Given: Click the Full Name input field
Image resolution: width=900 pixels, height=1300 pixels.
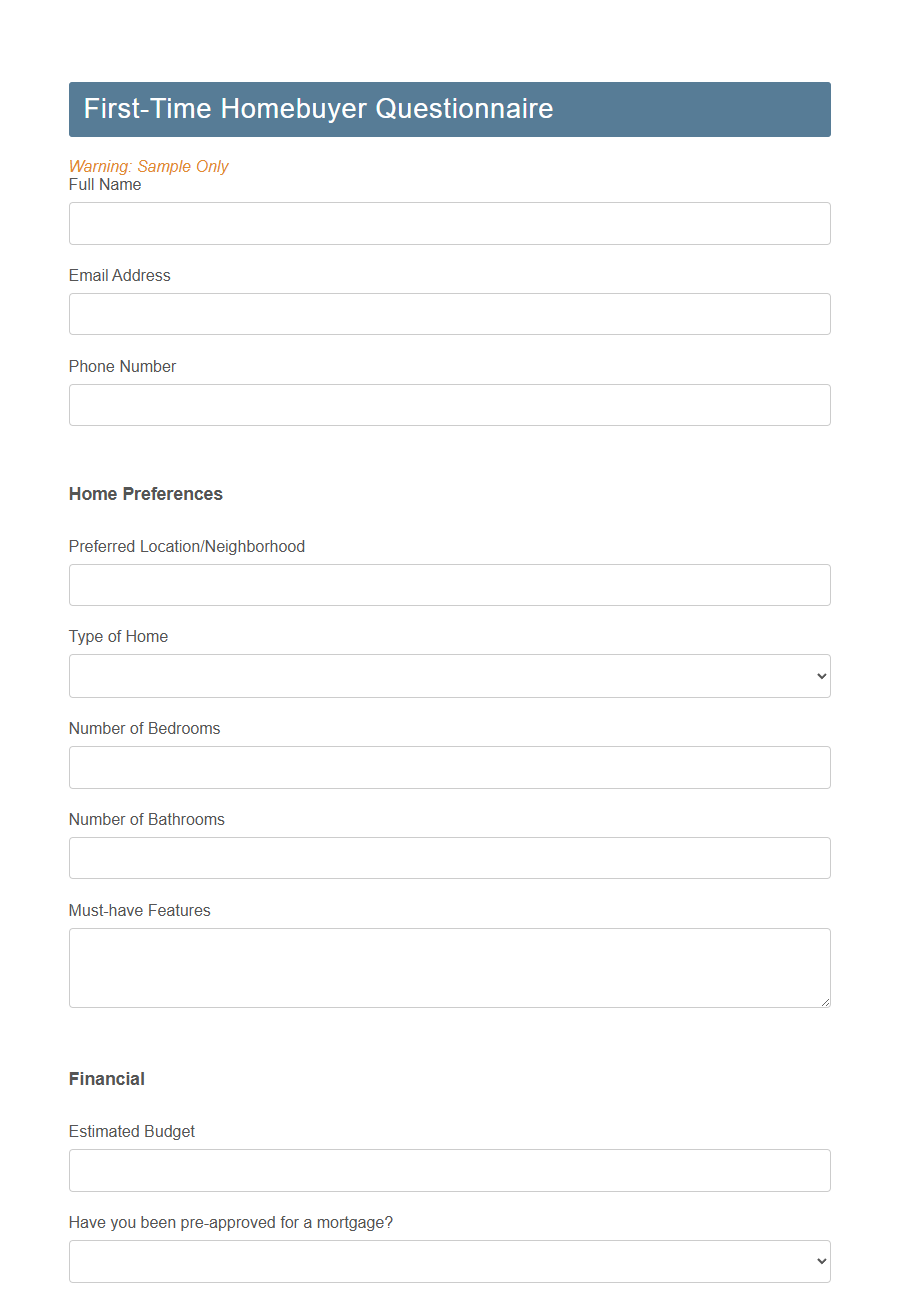Looking at the screenshot, I should pos(449,223).
